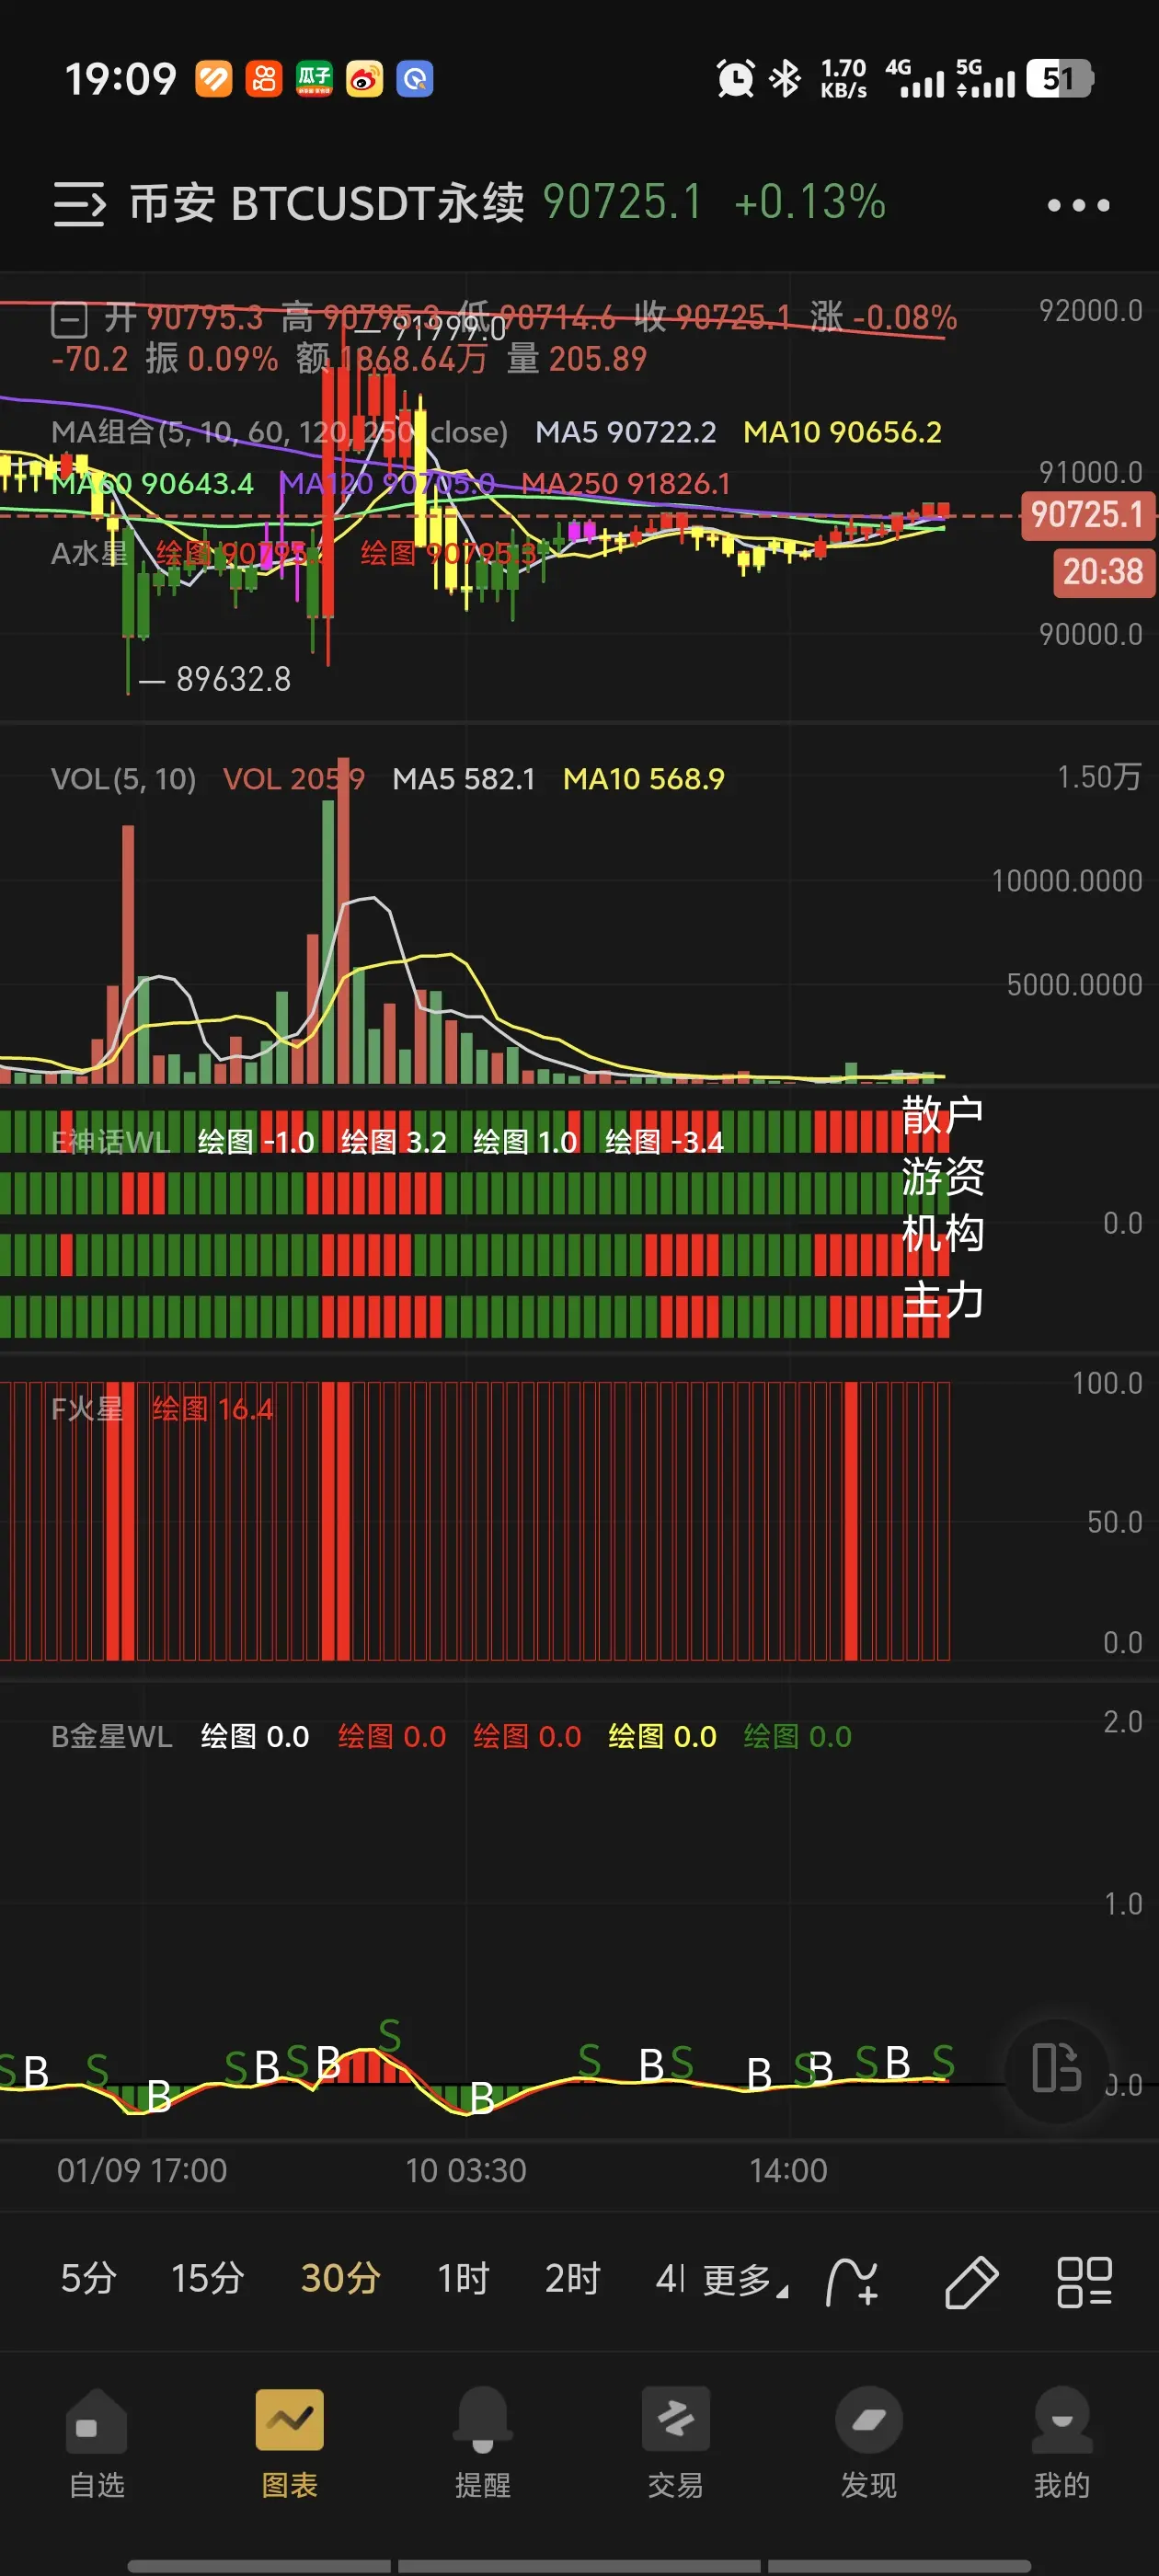The width and height of the screenshot is (1159, 2576).
Task: Tap the 游资 row label
Action: coord(942,1175)
